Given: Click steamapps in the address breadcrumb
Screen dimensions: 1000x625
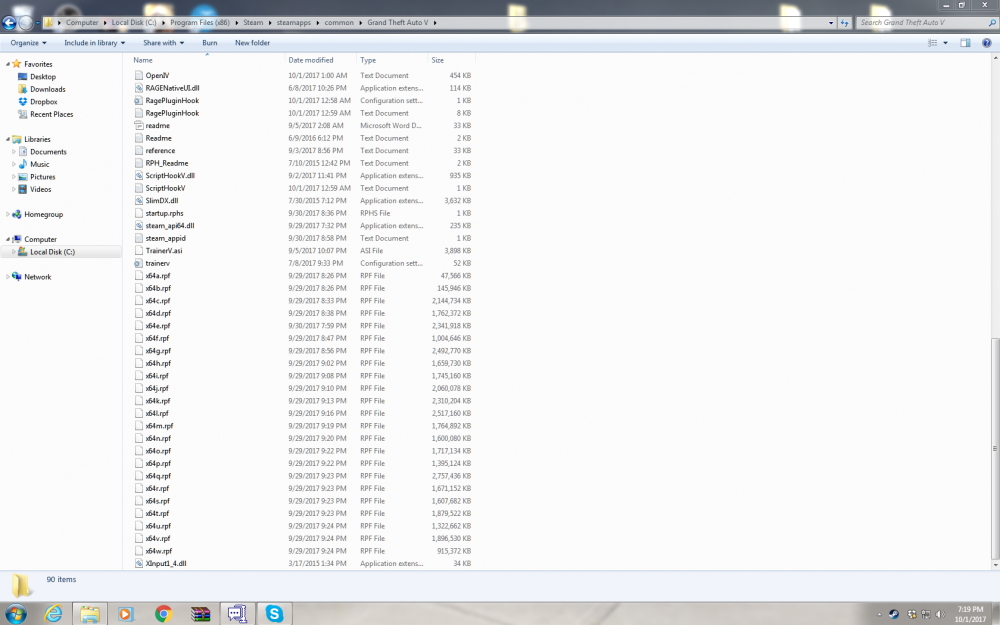Looking at the screenshot, I should click(x=294, y=22).
